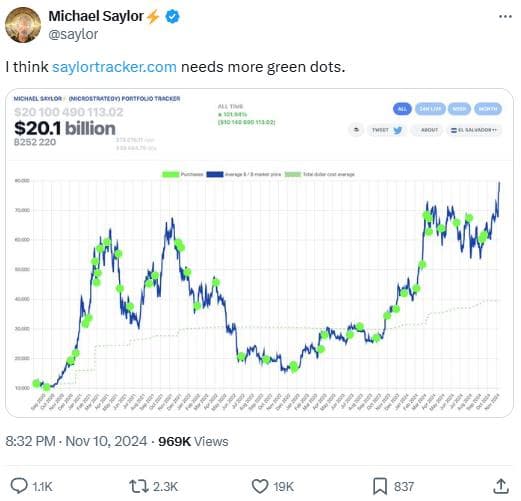The width and height of the screenshot is (521, 501).
Task: Open the reply comments icon
Action: pos(19,486)
